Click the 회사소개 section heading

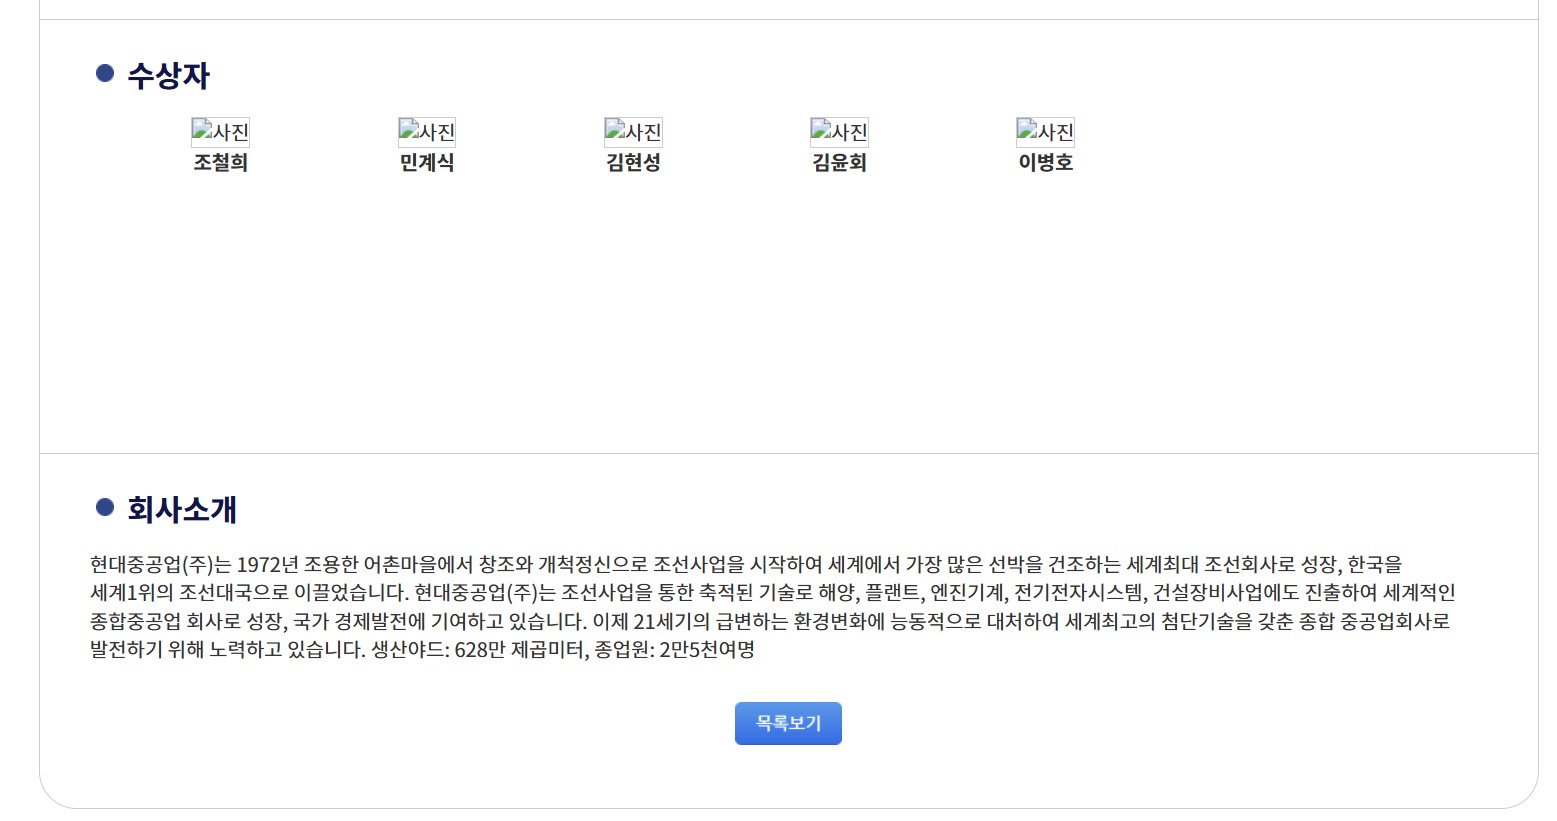click(182, 509)
